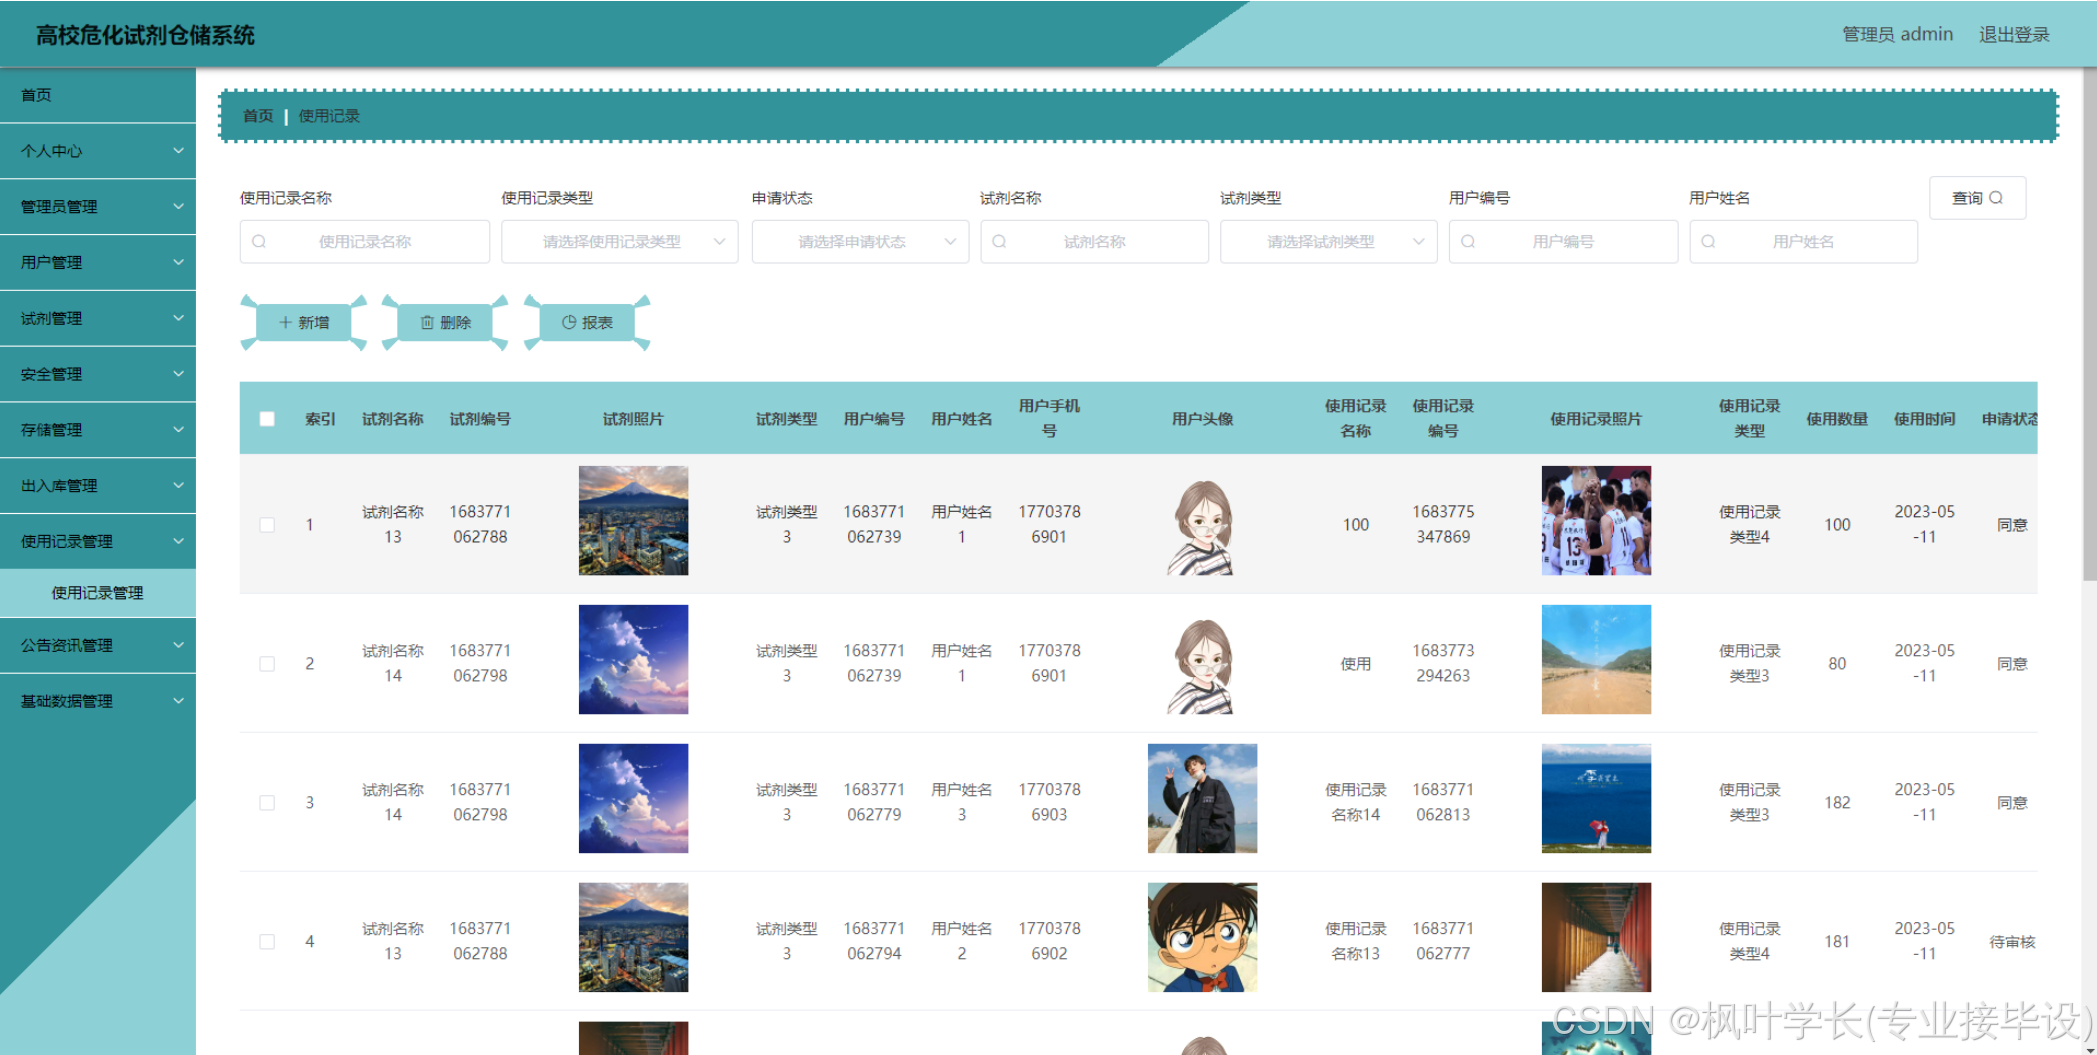This screenshot has height=1055, width=2097.
Task: Expand 基础数据管理 sidebar menu
Action: (98, 701)
